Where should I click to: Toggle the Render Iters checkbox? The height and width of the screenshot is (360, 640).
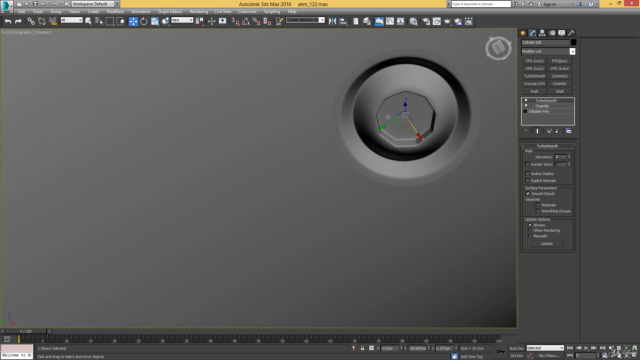point(528,164)
